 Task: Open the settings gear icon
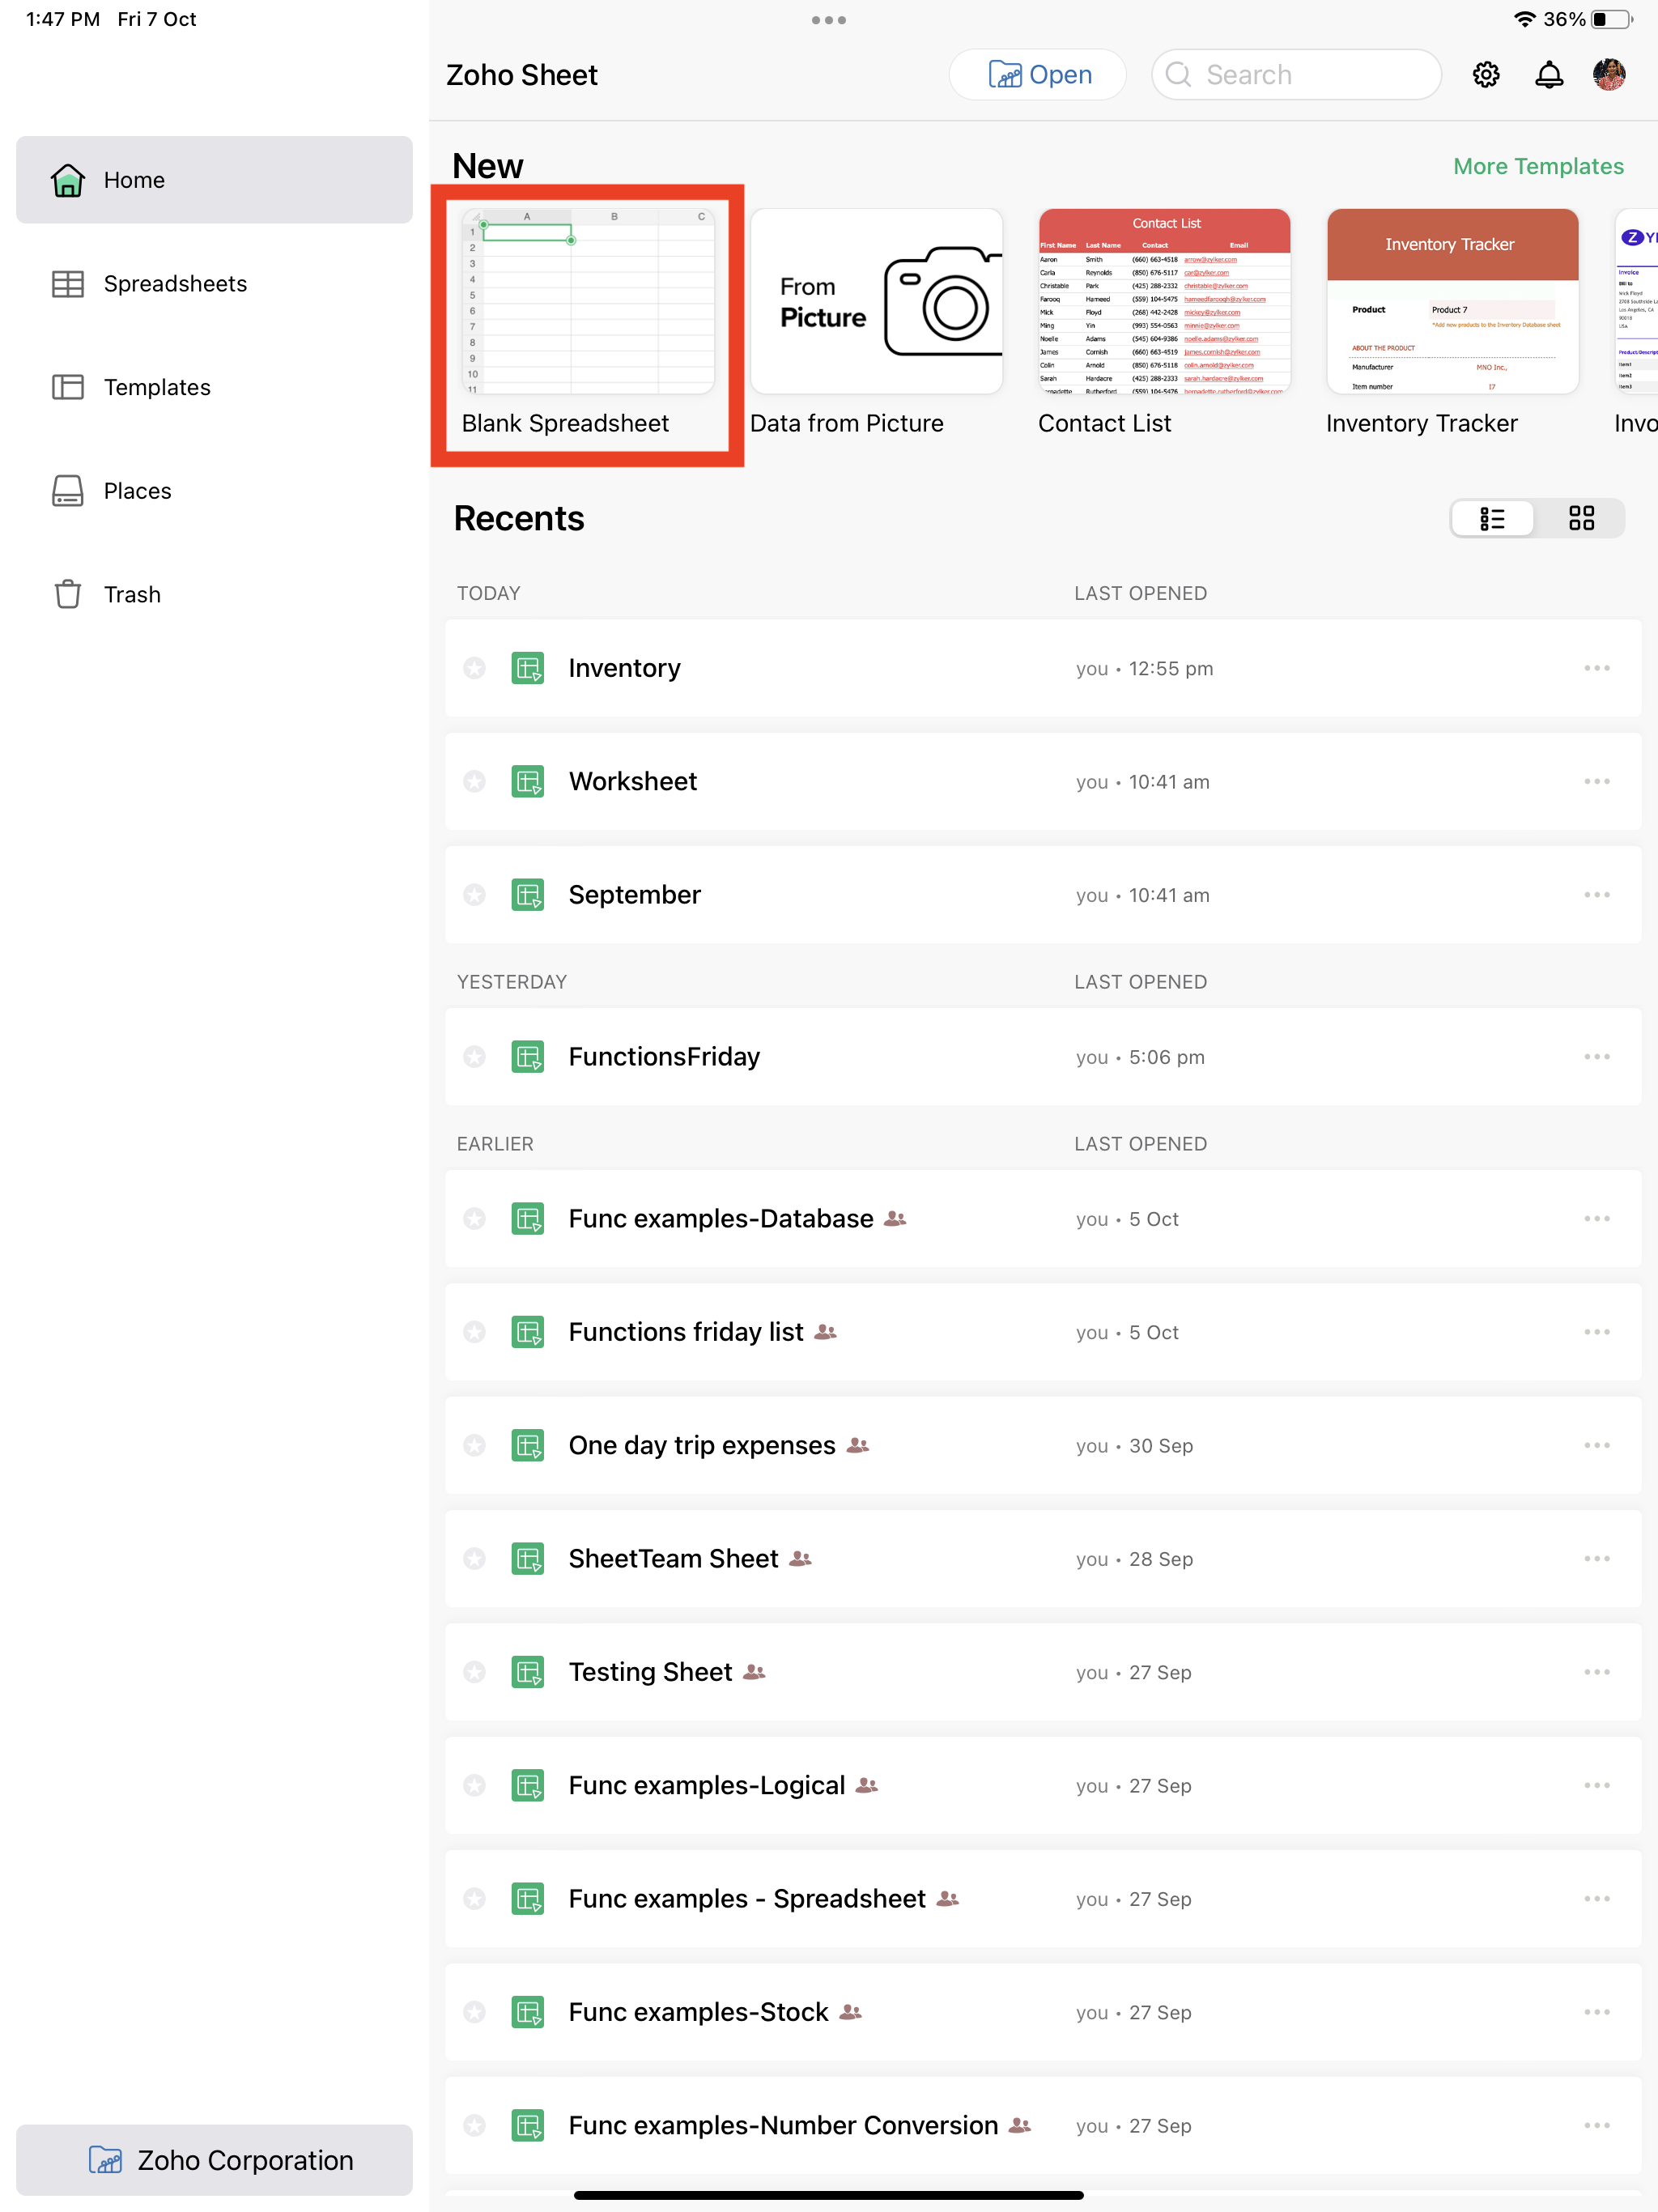point(1485,75)
